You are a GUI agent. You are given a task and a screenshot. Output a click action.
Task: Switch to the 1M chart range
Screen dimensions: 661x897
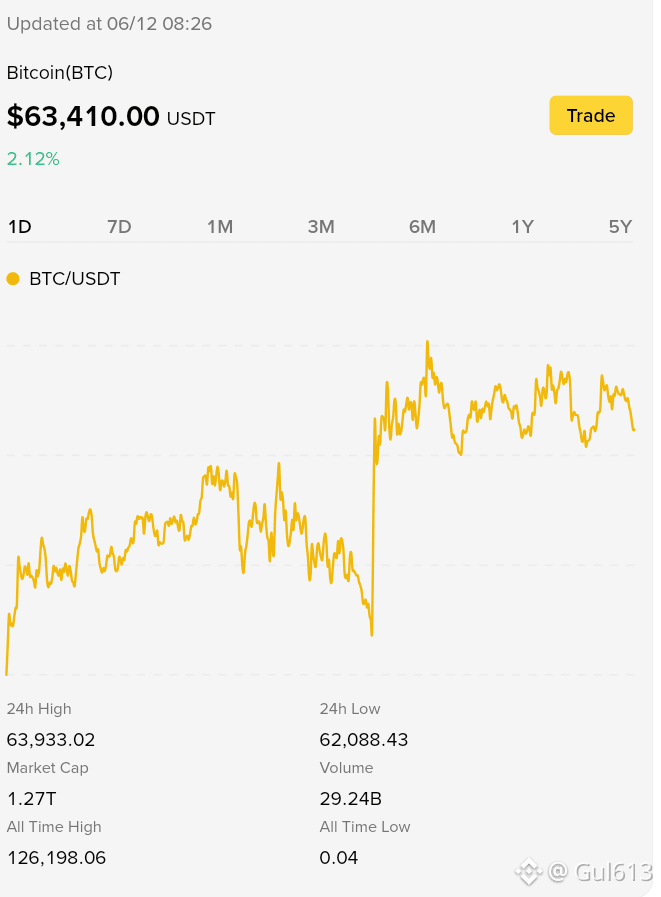click(220, 227)
